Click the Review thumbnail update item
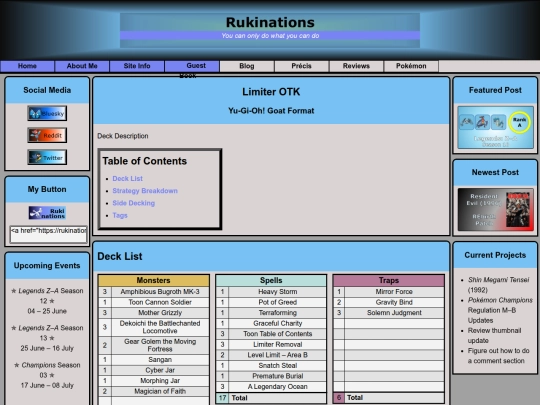540x405 pixels. (494, 335)
